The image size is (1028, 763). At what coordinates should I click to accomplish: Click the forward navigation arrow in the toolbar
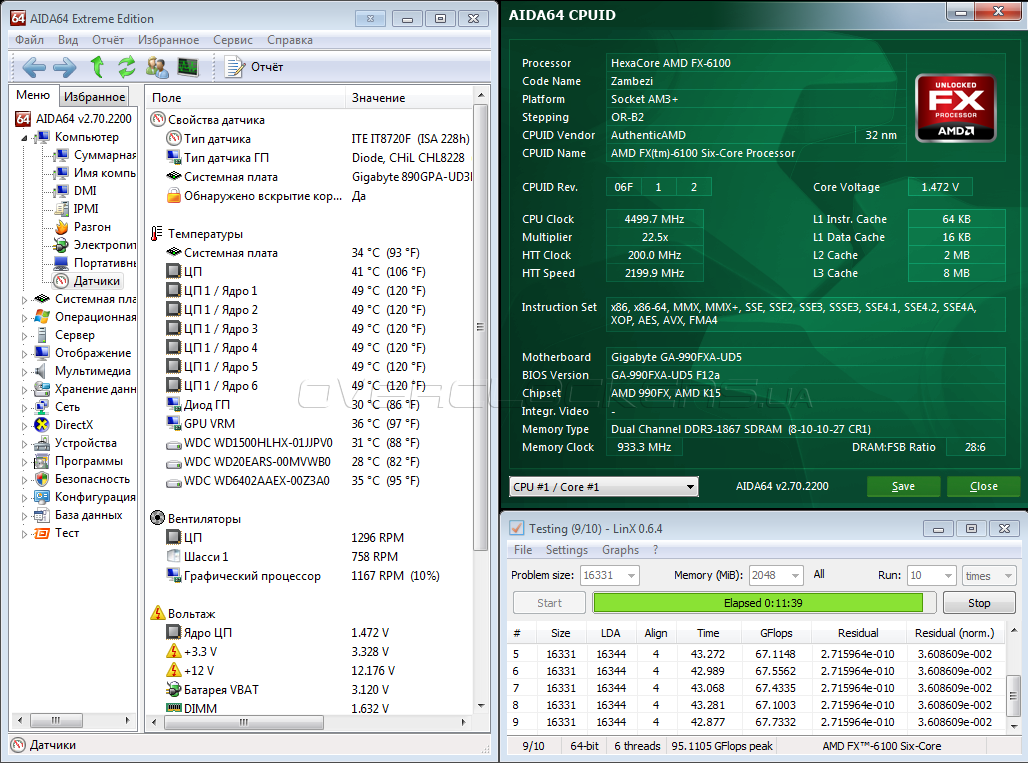pos(64,67)
